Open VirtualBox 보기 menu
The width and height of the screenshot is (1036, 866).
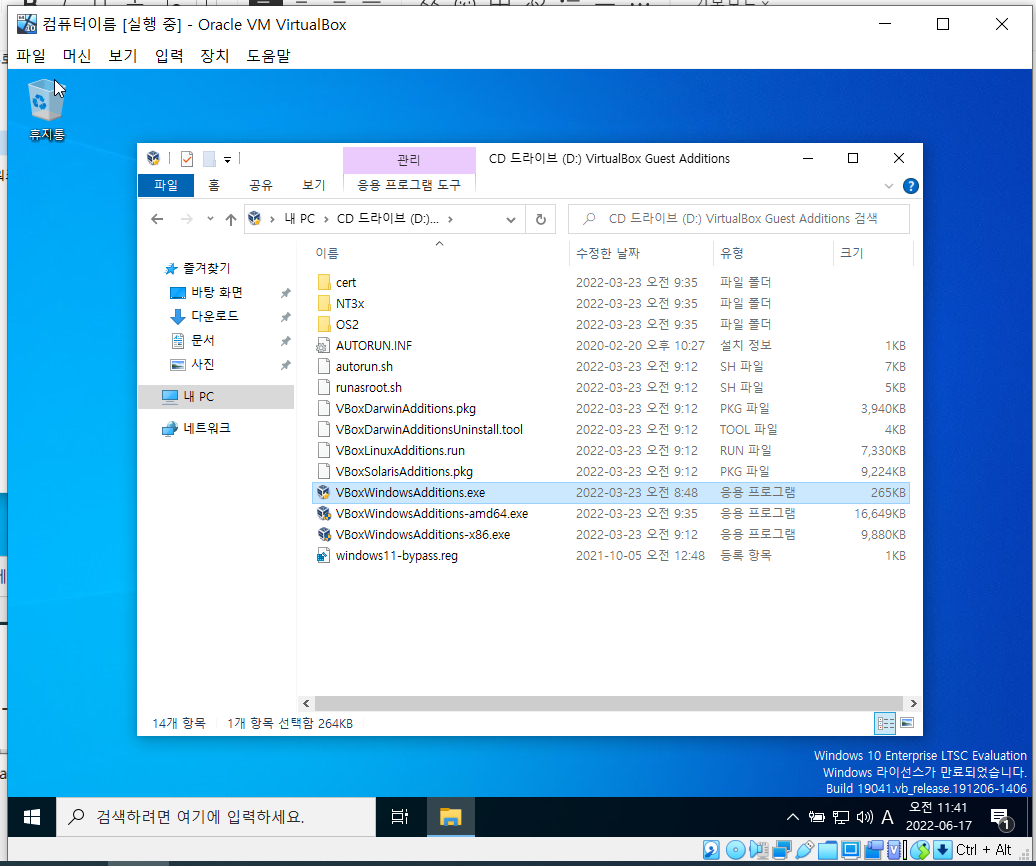pos(123,56)
